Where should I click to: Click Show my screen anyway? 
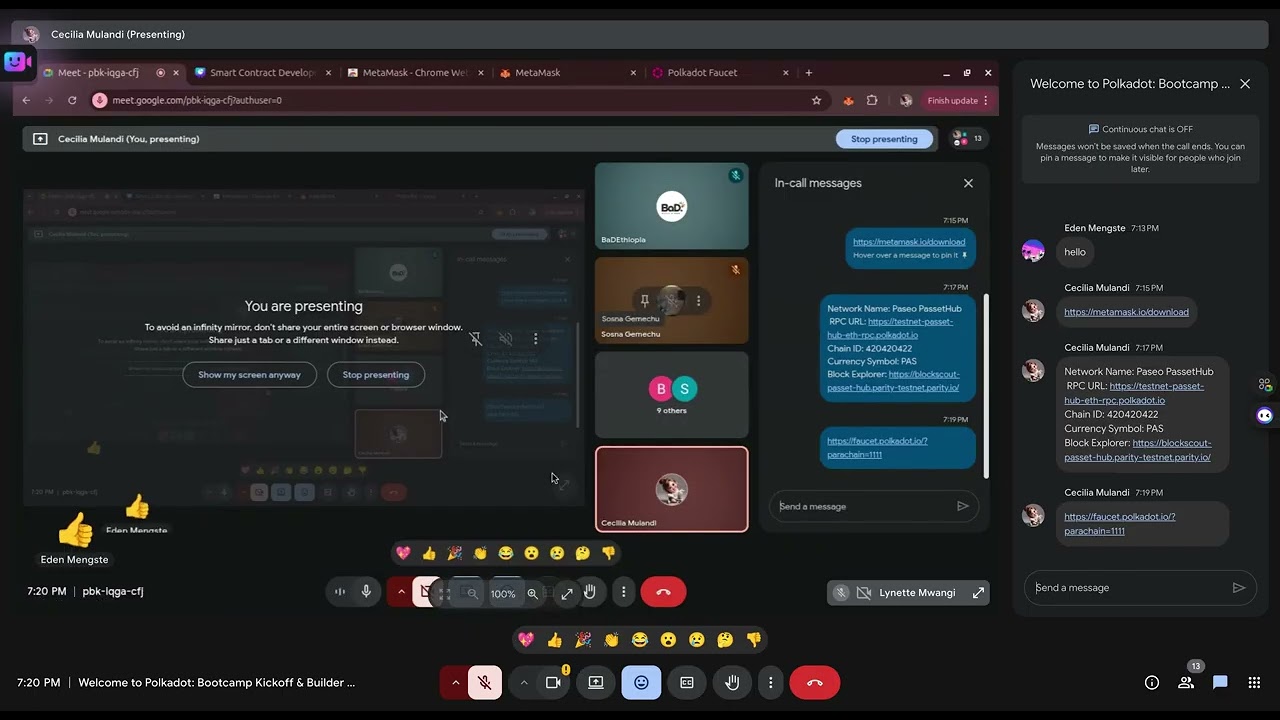pyautogui.click(x=249, y=375)
